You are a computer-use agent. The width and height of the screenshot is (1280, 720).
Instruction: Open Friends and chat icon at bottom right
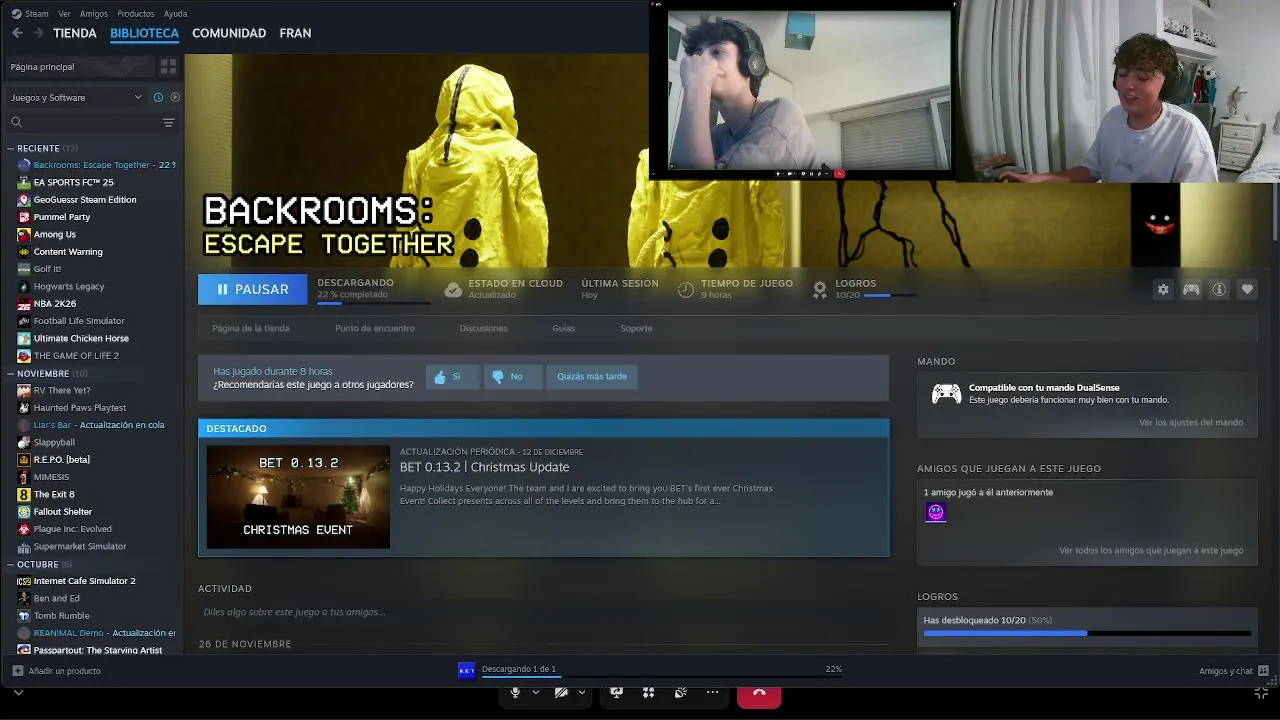[1263, 670]
